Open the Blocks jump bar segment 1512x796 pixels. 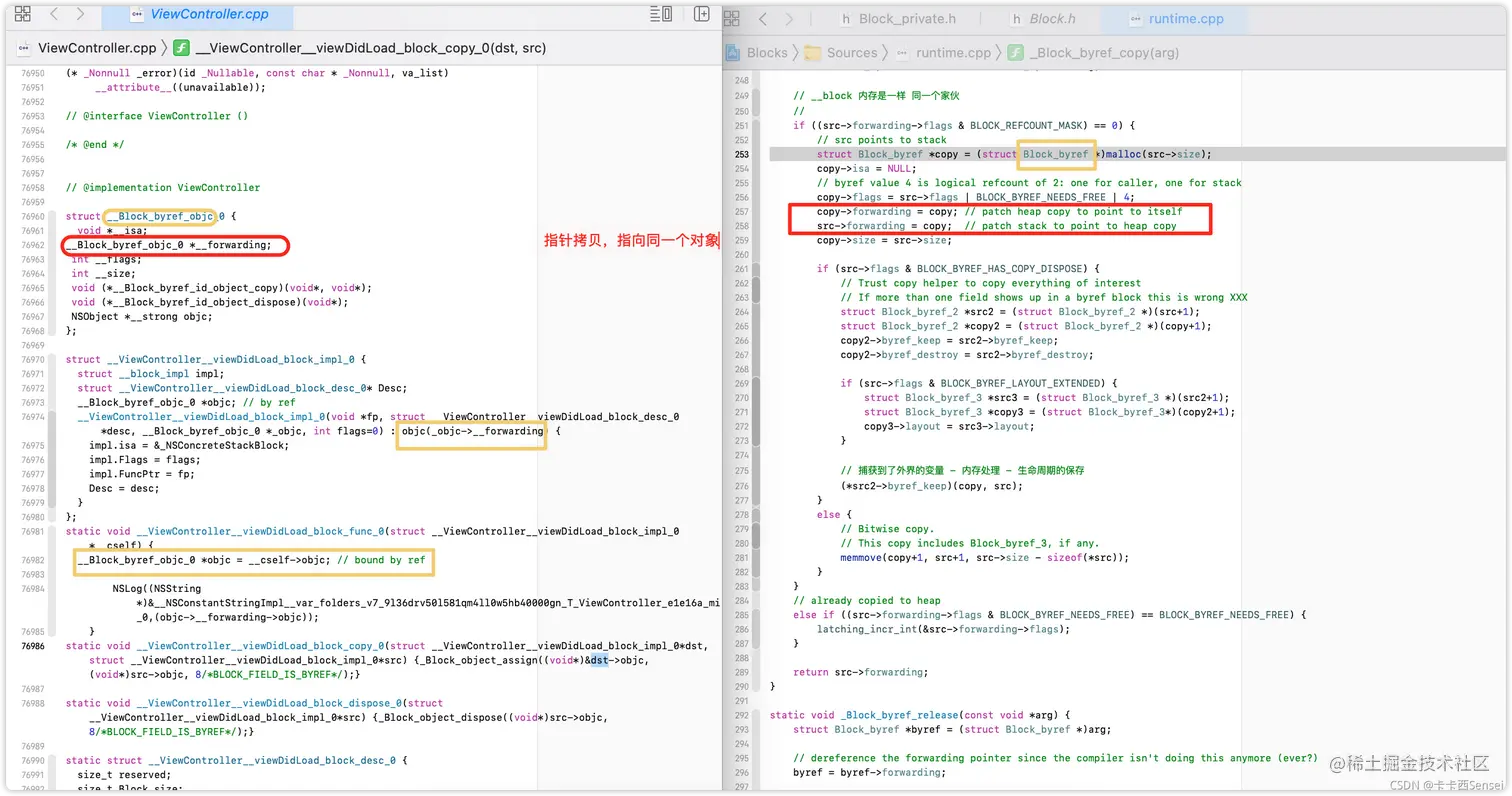[767, 52]
